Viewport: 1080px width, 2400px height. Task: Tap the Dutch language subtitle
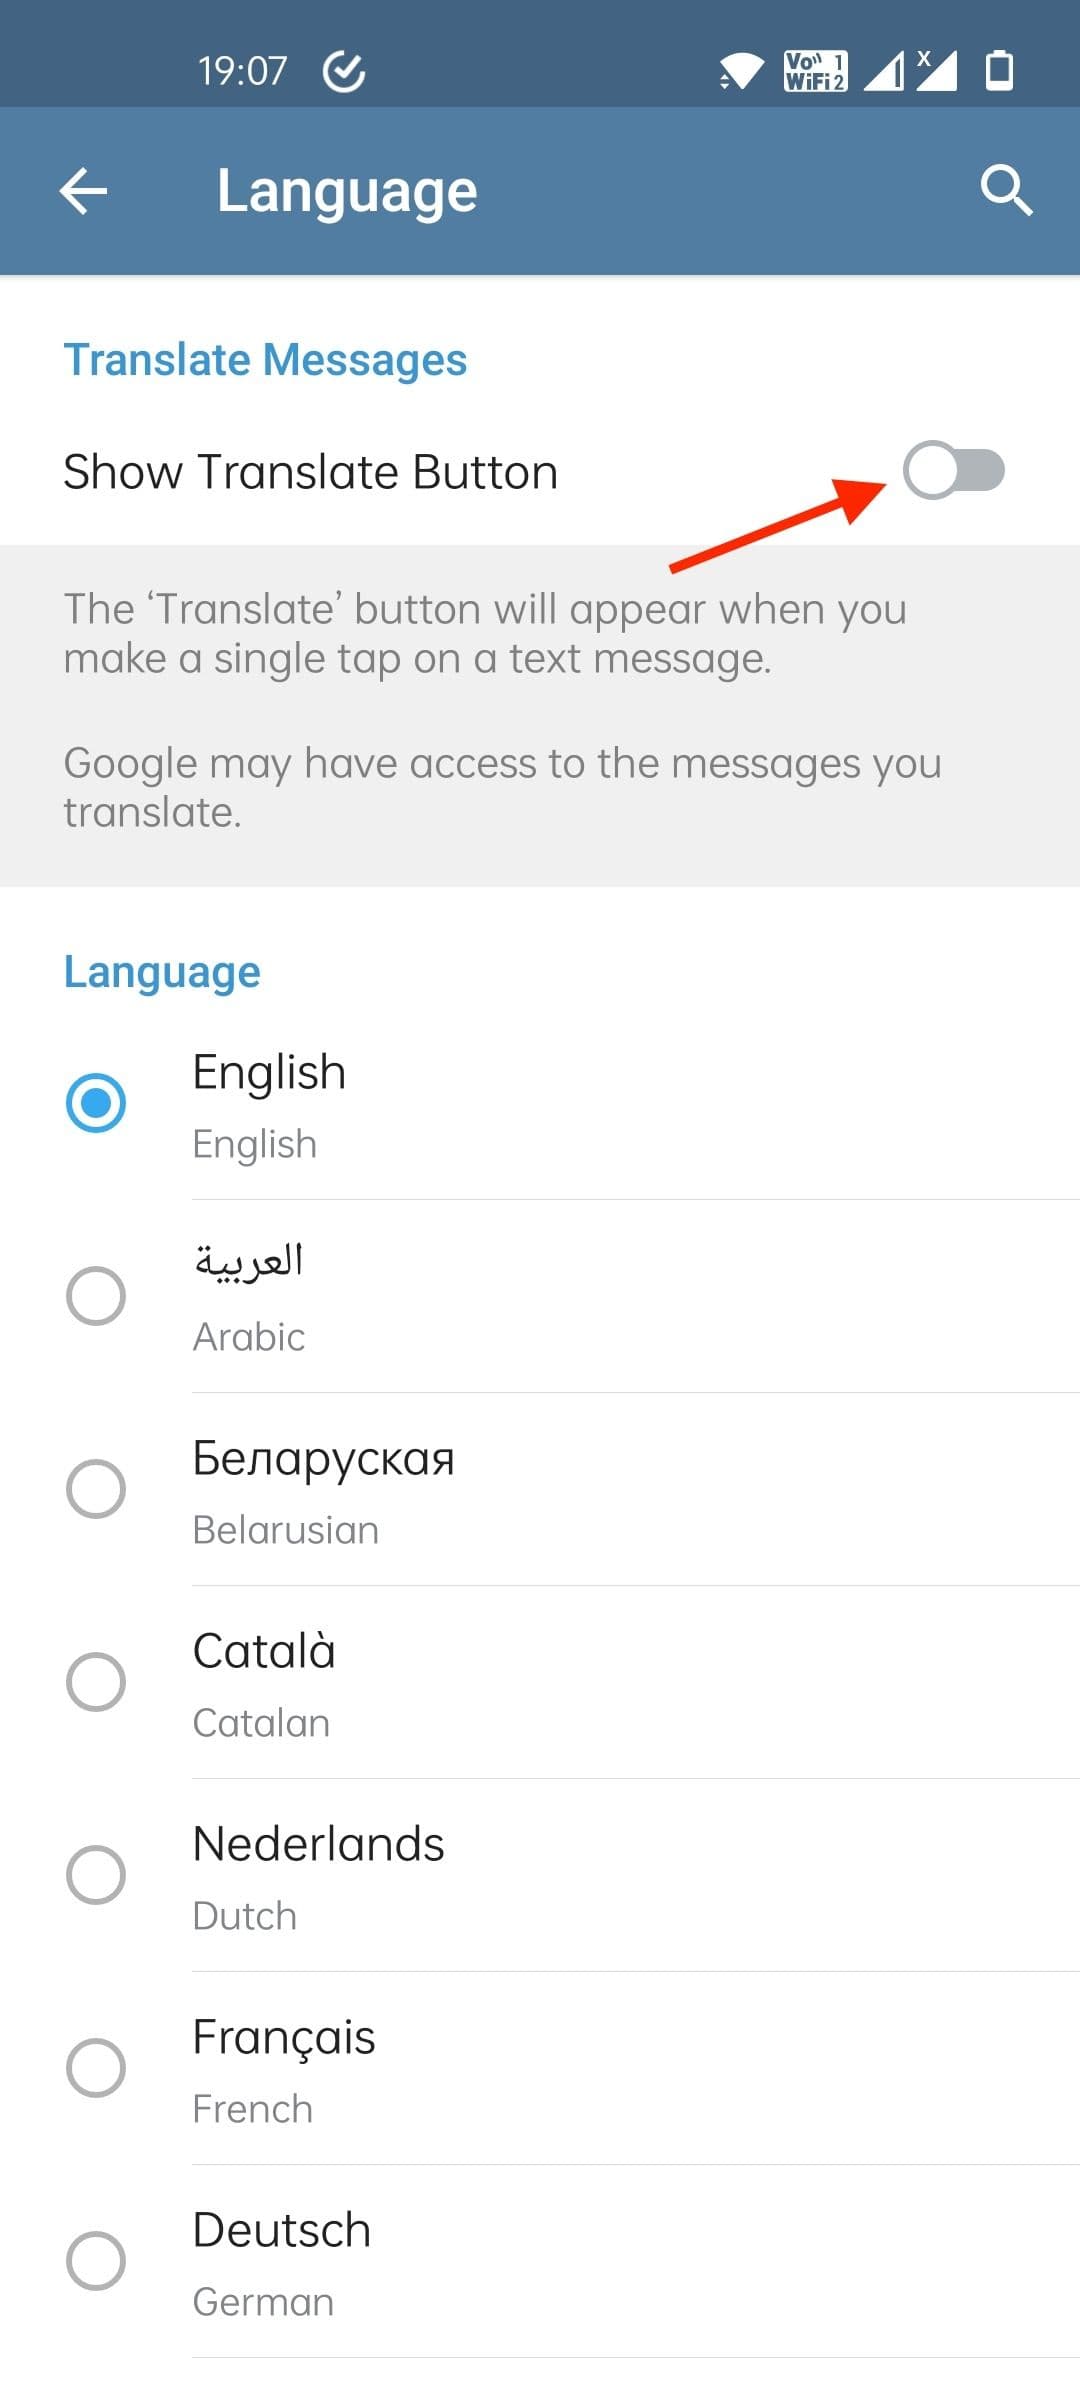[245, 1916]
